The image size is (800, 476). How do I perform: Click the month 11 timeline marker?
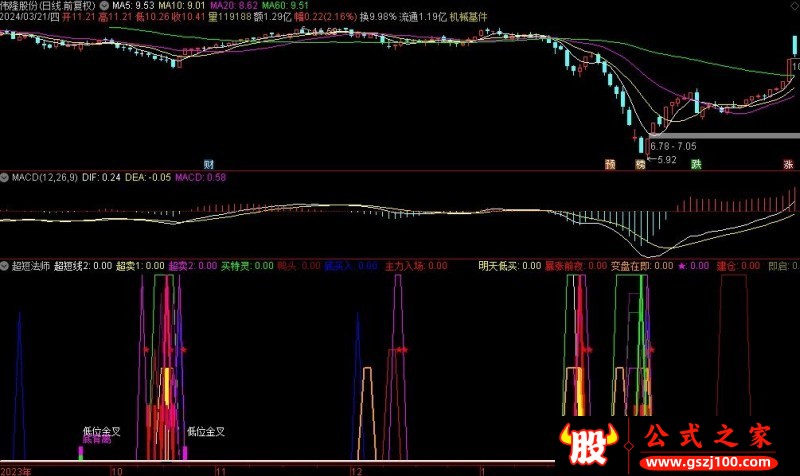coord(221,471)
